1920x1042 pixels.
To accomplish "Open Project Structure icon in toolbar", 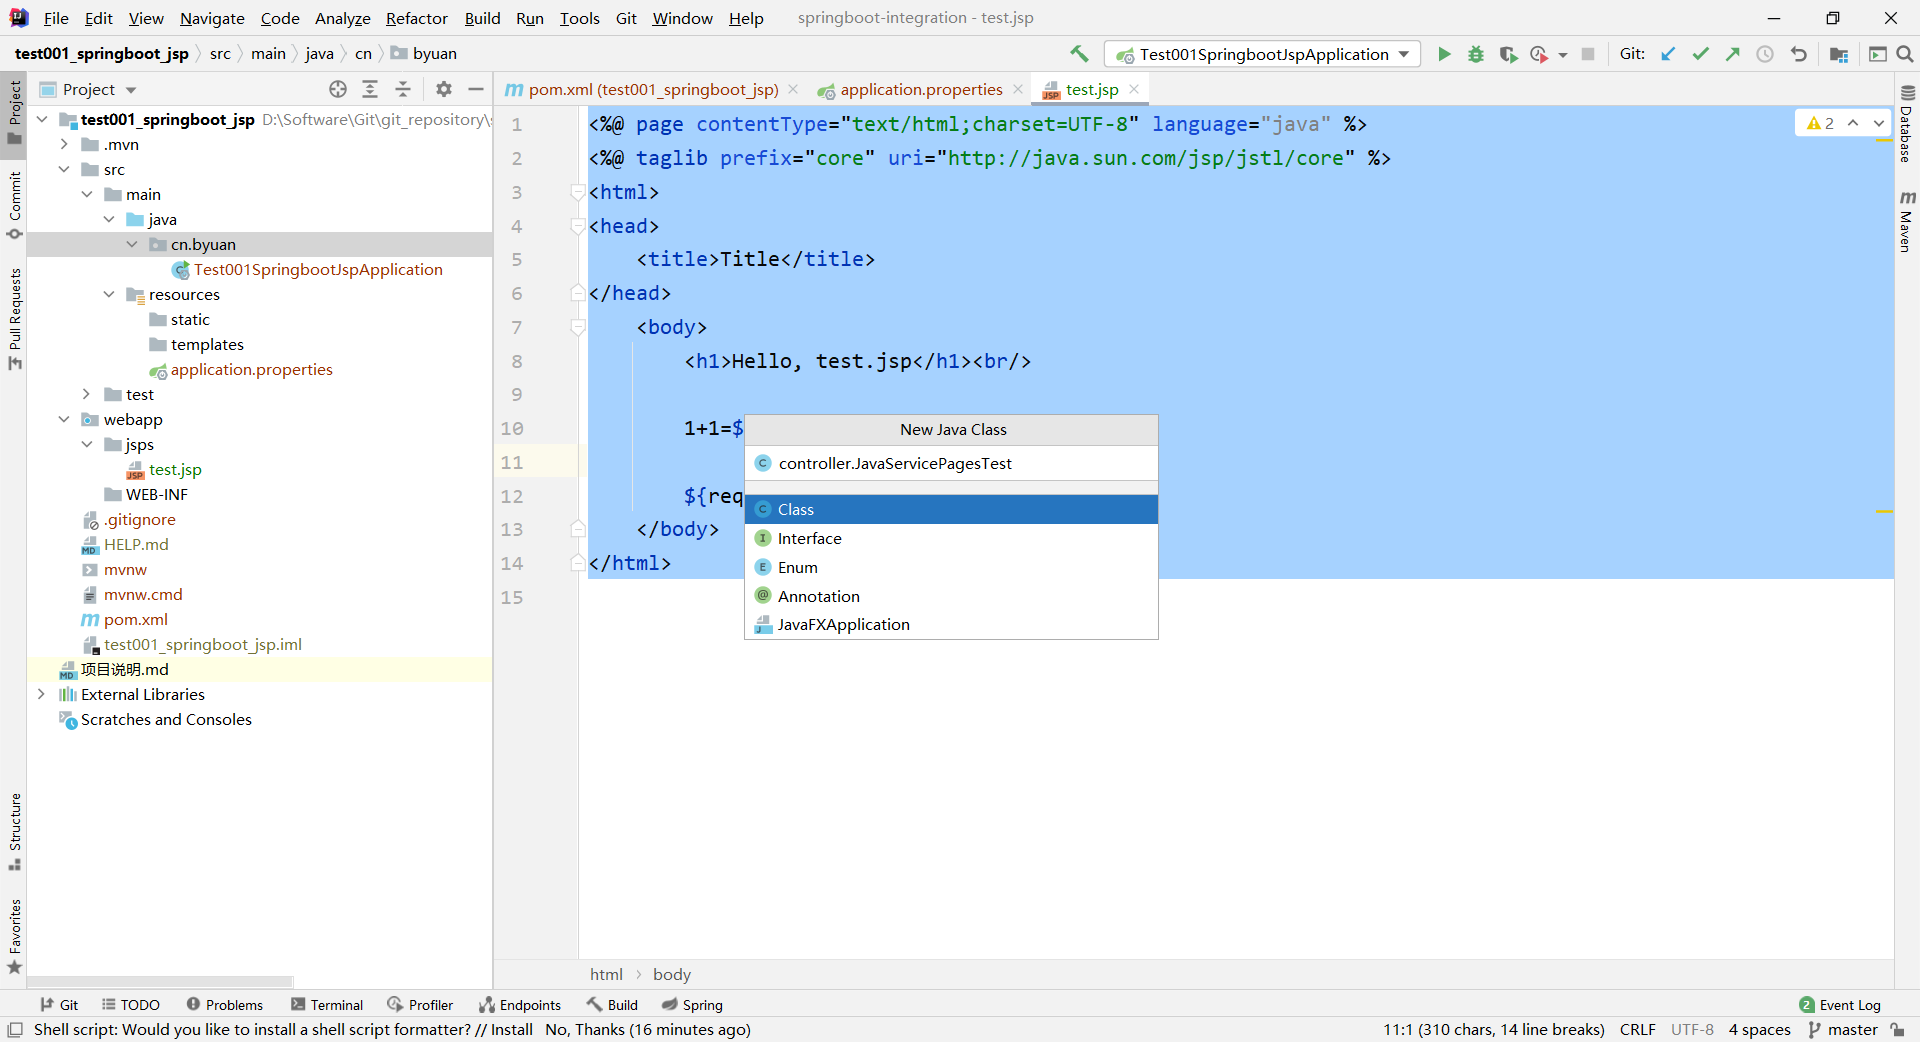I will point(1839,54).
